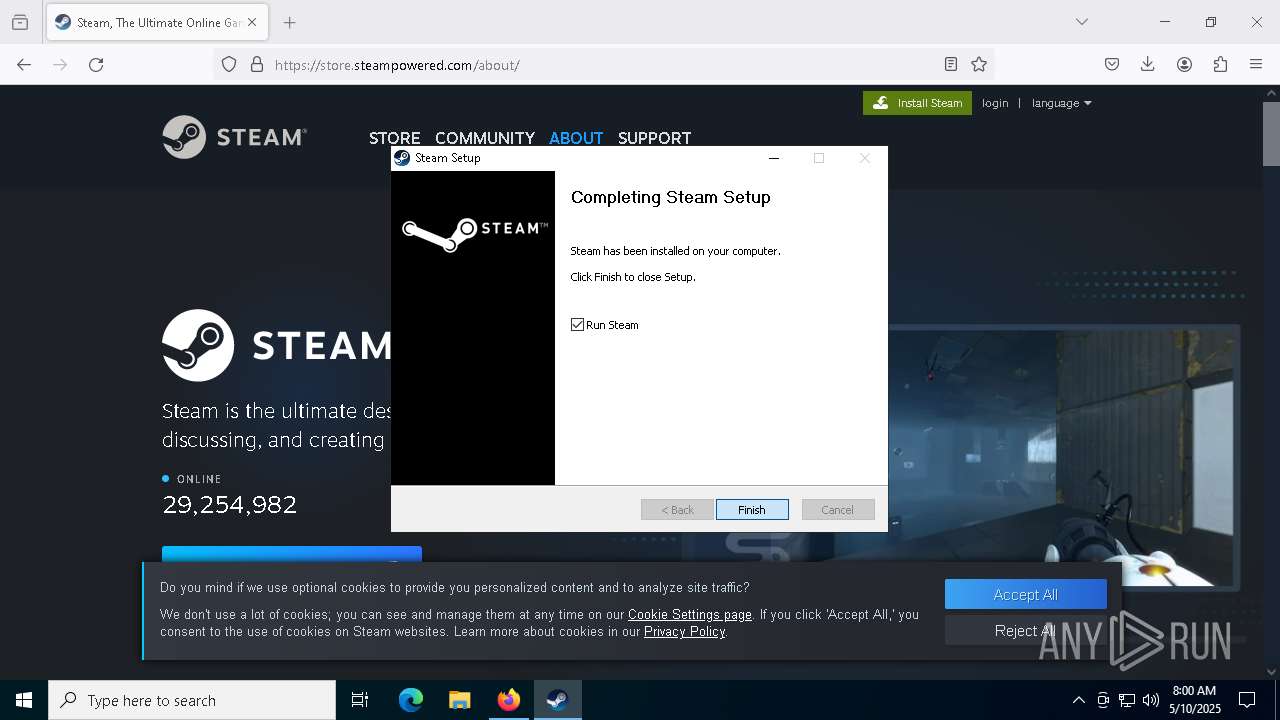Image resolution: width=1280 pixels, height=720 pixels.
Task: Bookmark this page with star icon
Action: (x=979, y=65)
